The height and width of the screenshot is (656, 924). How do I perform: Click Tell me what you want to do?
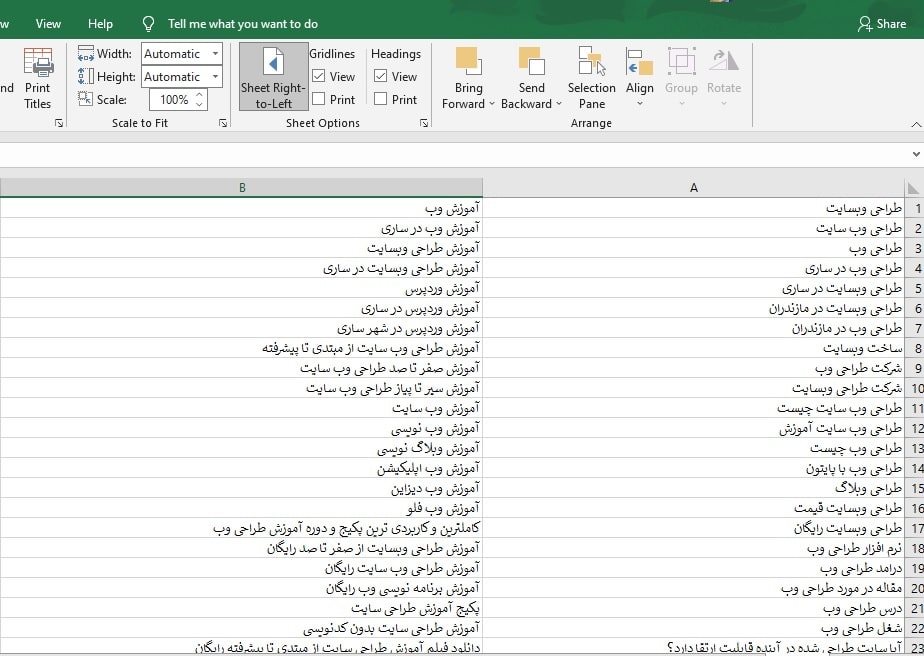pyautogui.click(x=243, y=24)
